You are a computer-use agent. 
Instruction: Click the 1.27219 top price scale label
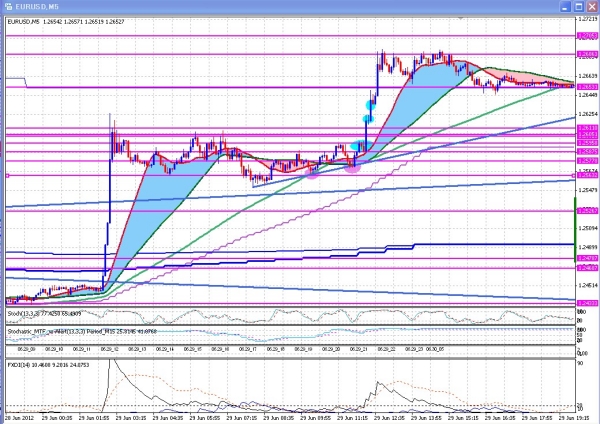click(588, 19)
